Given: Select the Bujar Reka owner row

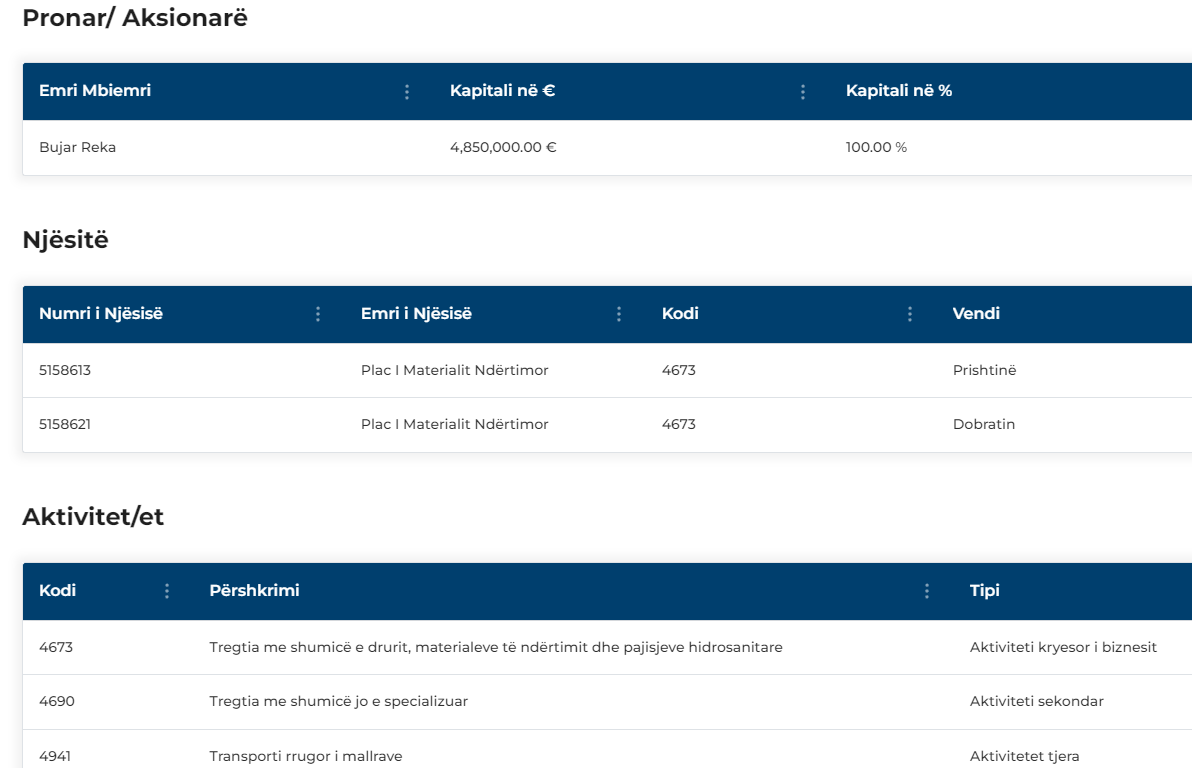Looking at the screenshot, I should tap(78, 148).
